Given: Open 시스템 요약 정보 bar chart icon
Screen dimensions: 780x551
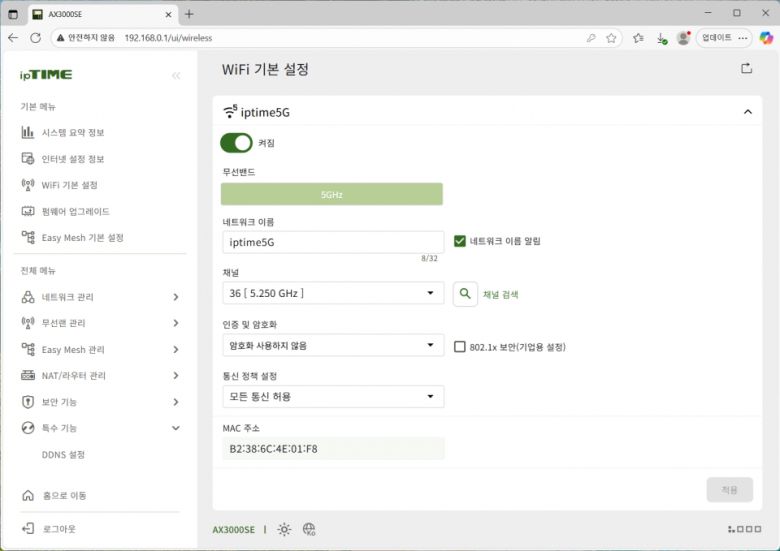Looking at the screenshot, I should click(28, 132).
